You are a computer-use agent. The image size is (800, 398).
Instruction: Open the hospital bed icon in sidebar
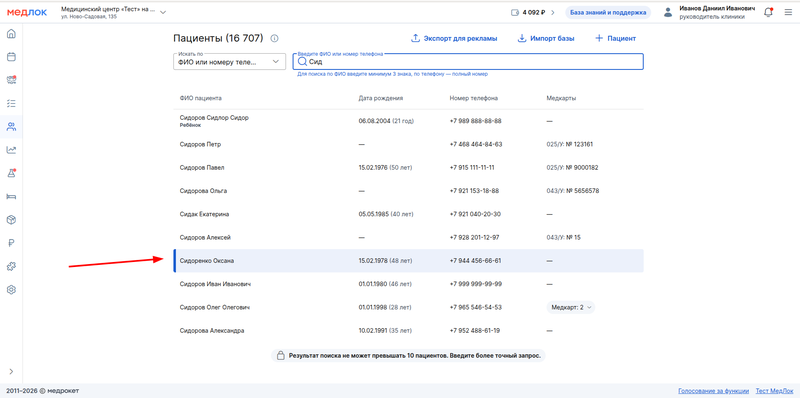pos(11,196)
